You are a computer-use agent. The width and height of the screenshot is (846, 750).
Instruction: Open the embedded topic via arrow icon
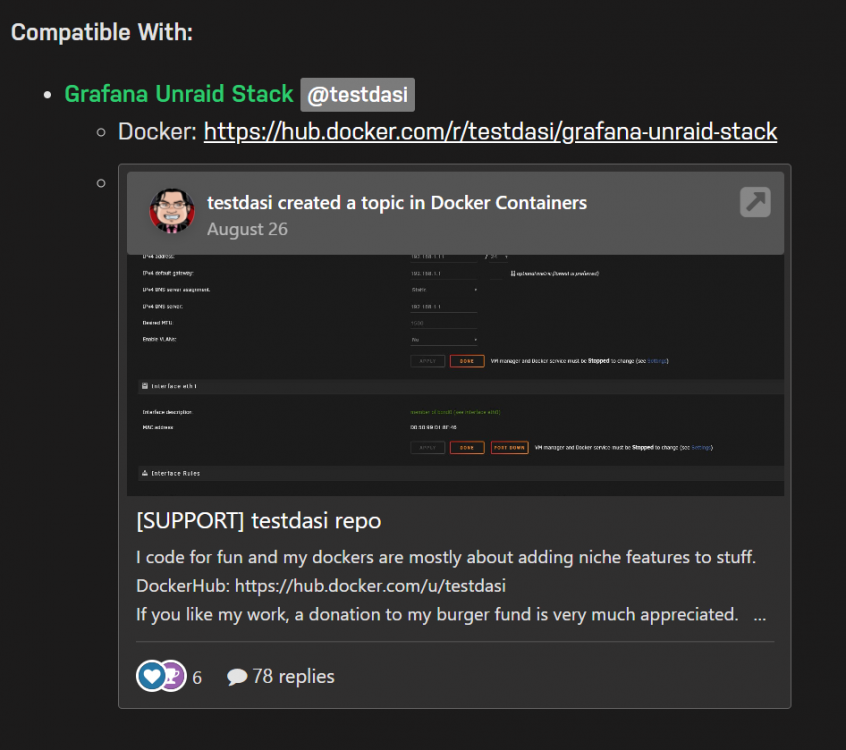(x=755, y=202)
